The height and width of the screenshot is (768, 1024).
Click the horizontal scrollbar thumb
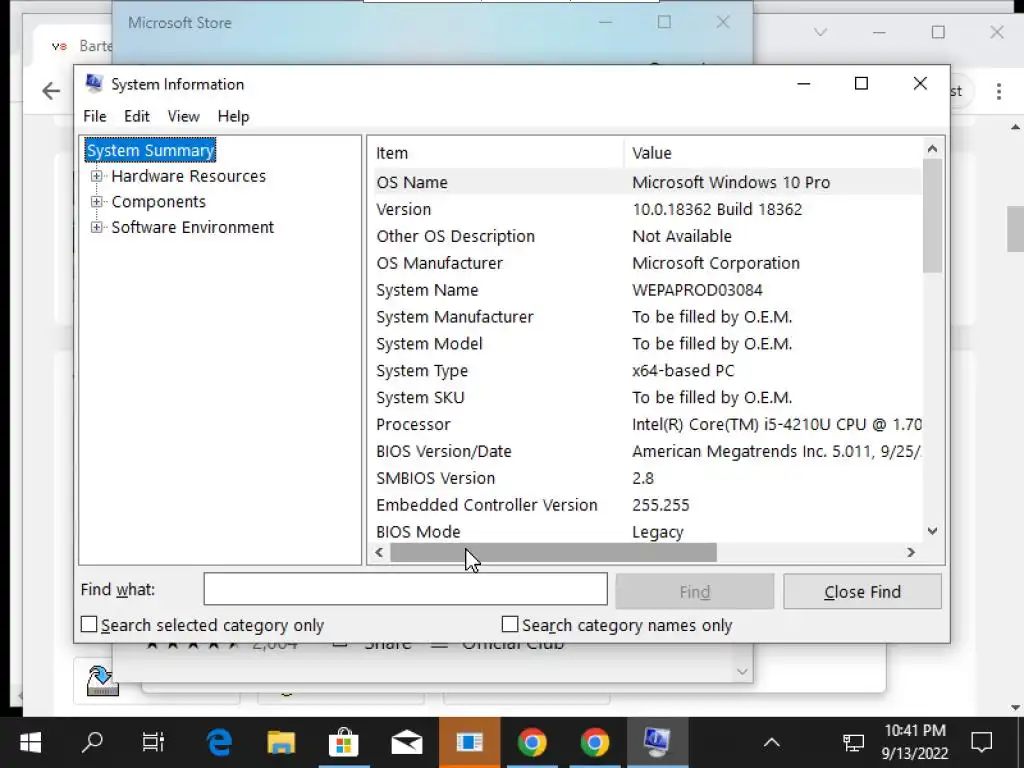[553, 552]
